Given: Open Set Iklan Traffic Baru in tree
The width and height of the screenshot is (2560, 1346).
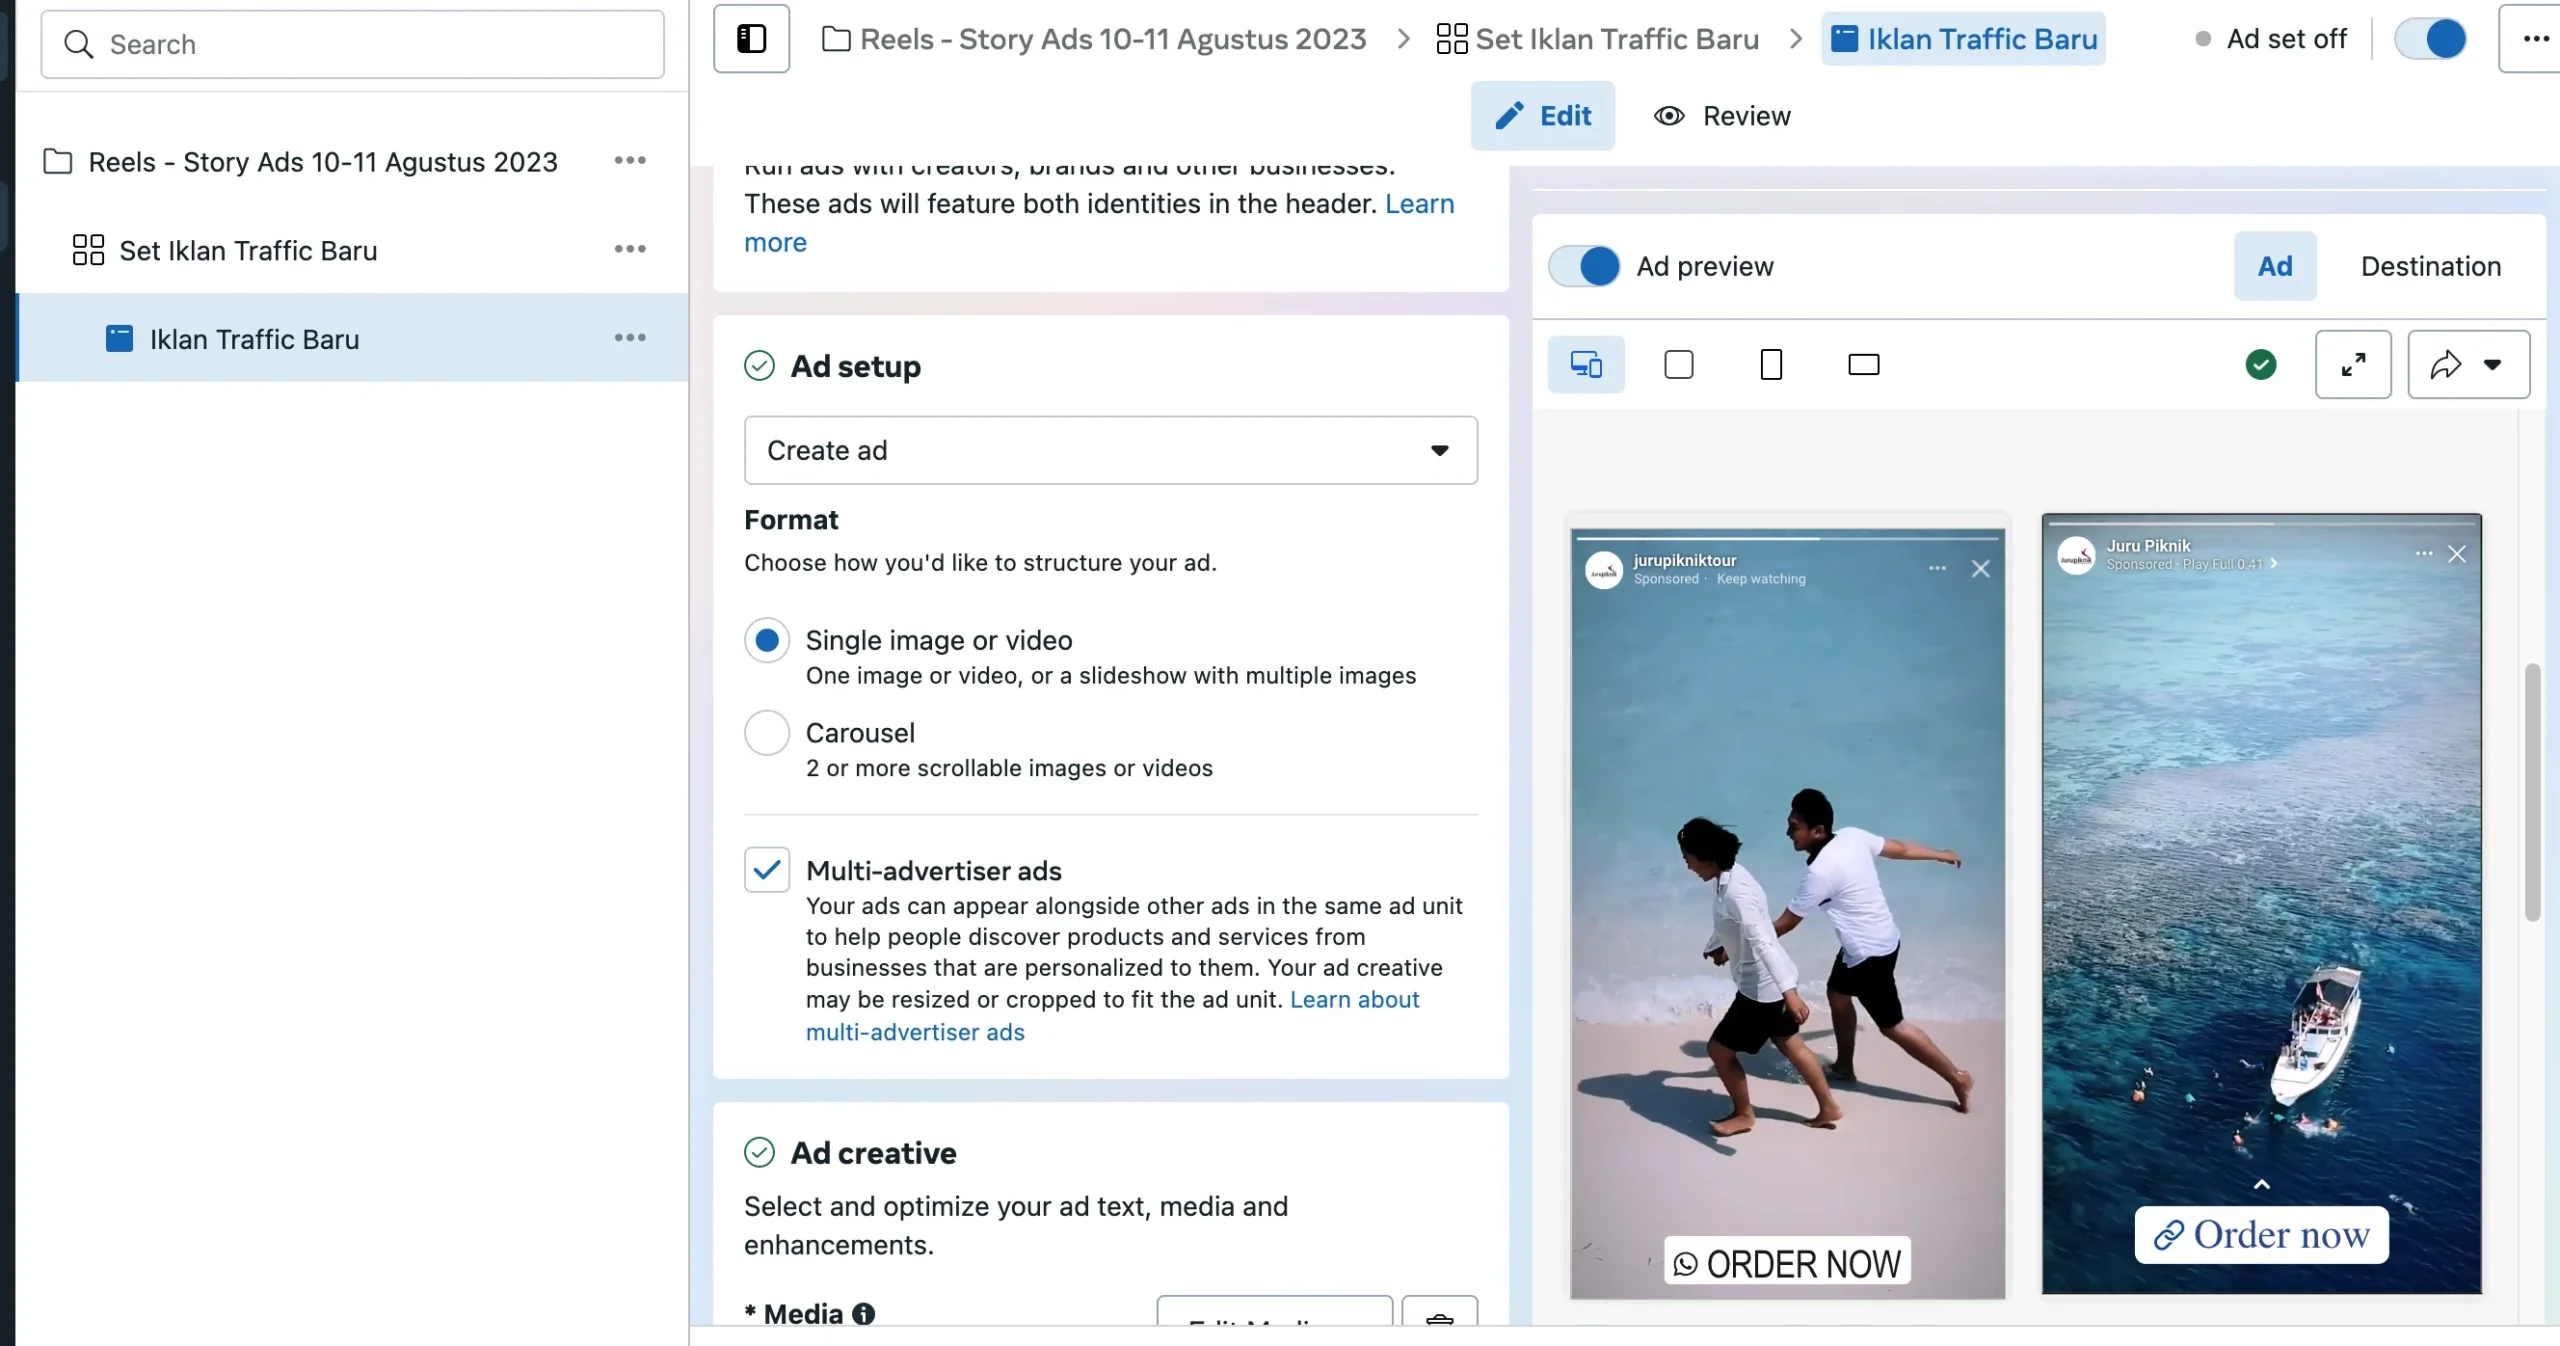Looking at the screenshot, I should [x=248, y=250].
